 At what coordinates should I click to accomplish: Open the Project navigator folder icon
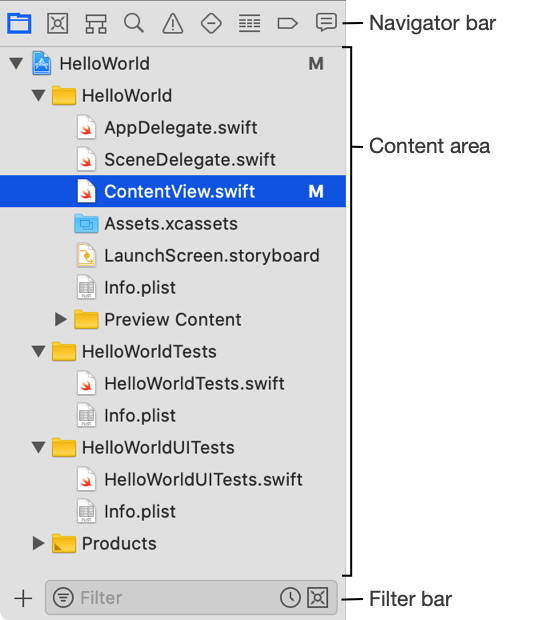19,23
